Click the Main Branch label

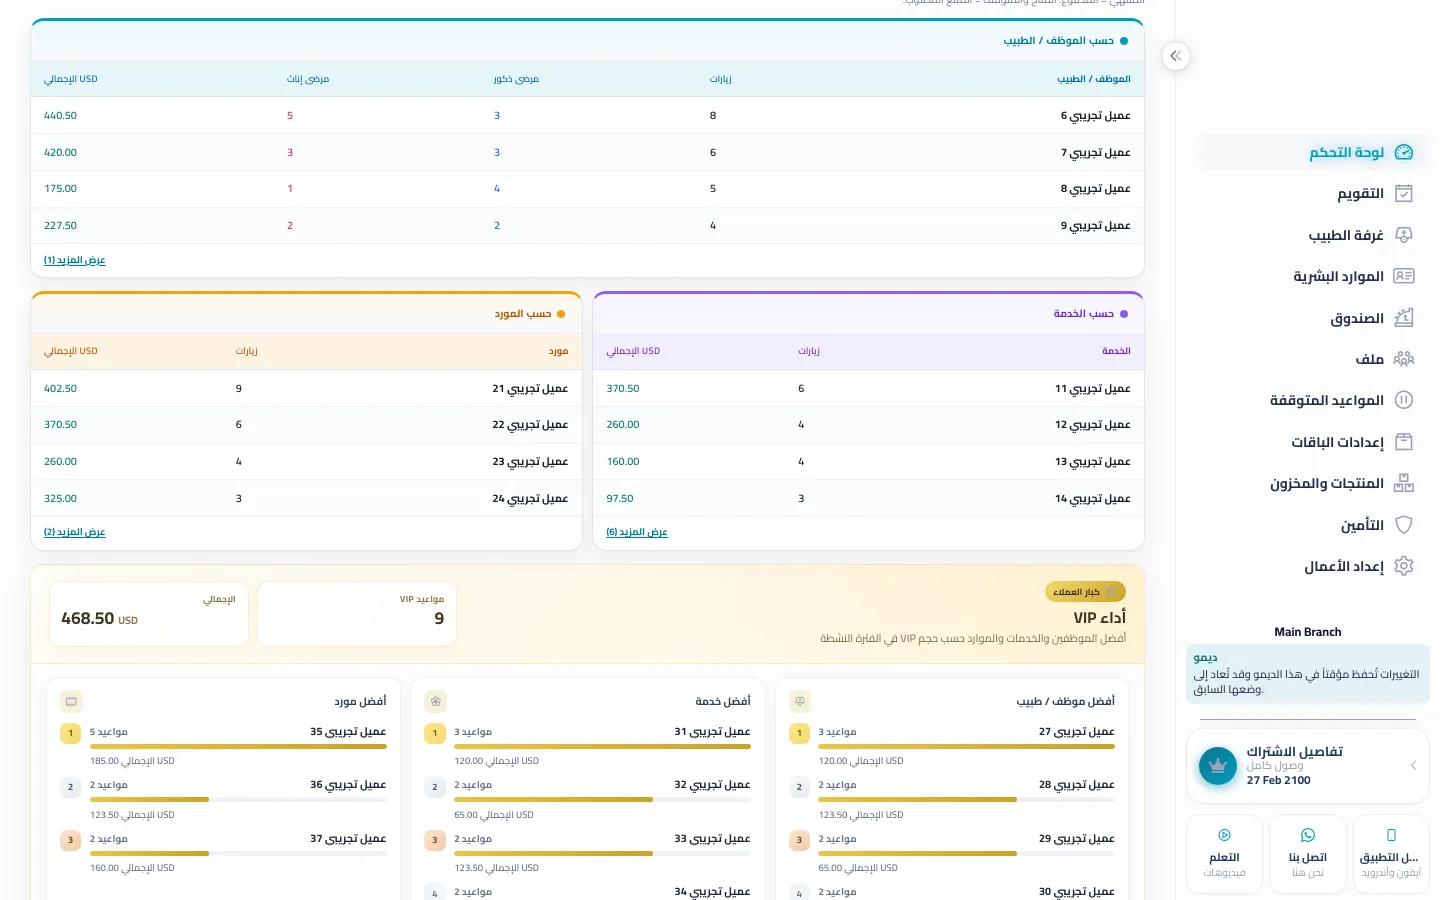(1308, 632)
